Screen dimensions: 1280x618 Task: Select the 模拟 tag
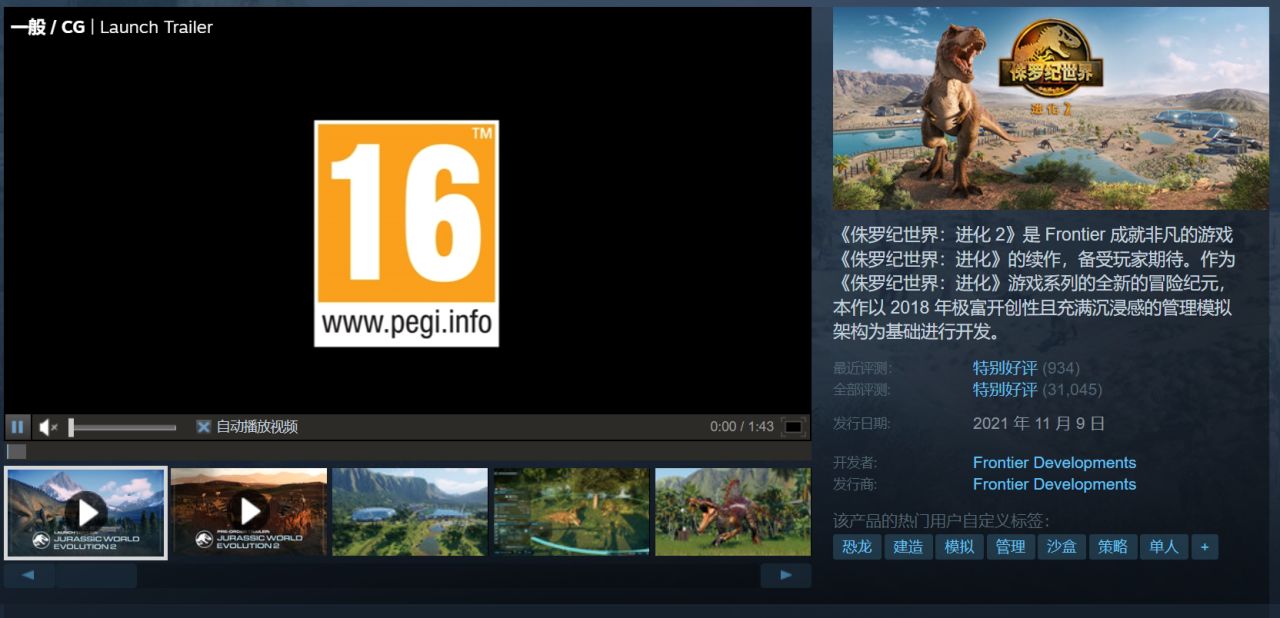(959, 546)
